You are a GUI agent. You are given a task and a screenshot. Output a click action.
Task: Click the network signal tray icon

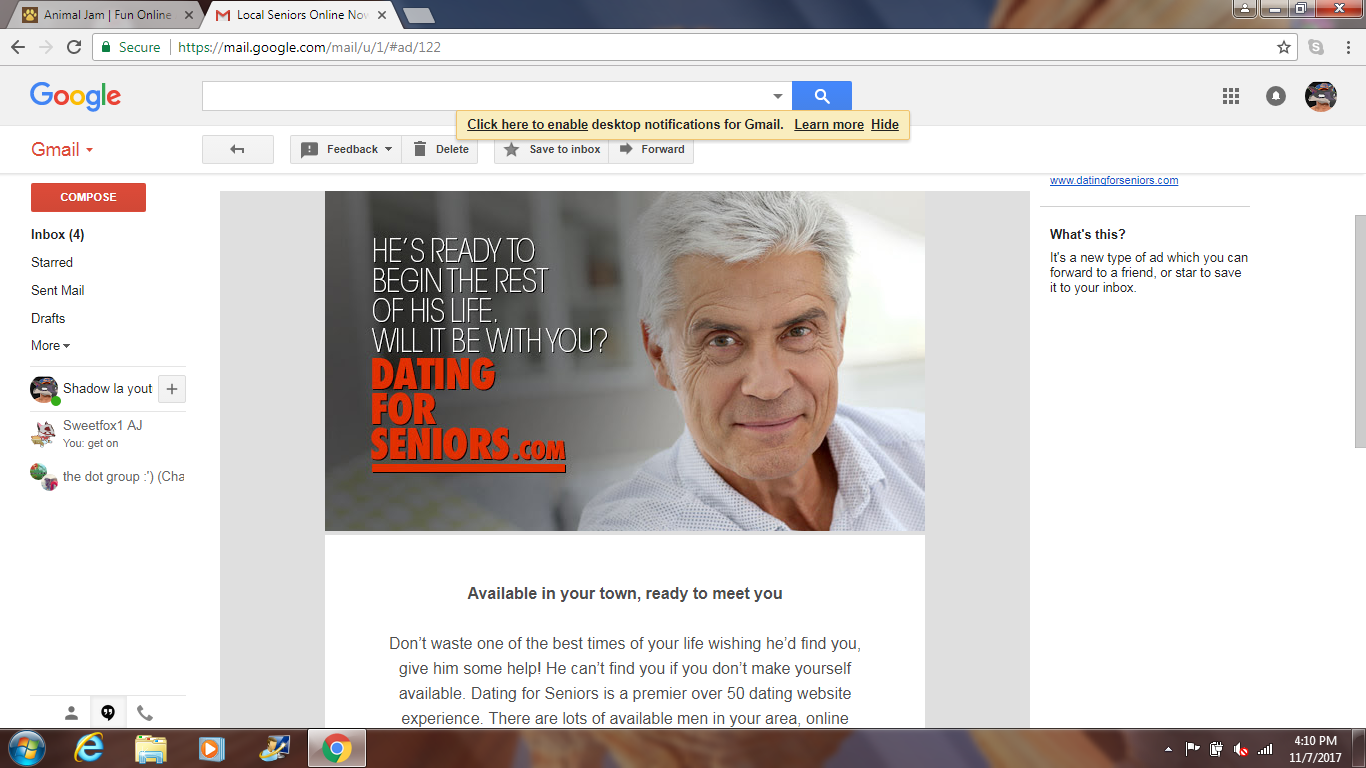1265,749
